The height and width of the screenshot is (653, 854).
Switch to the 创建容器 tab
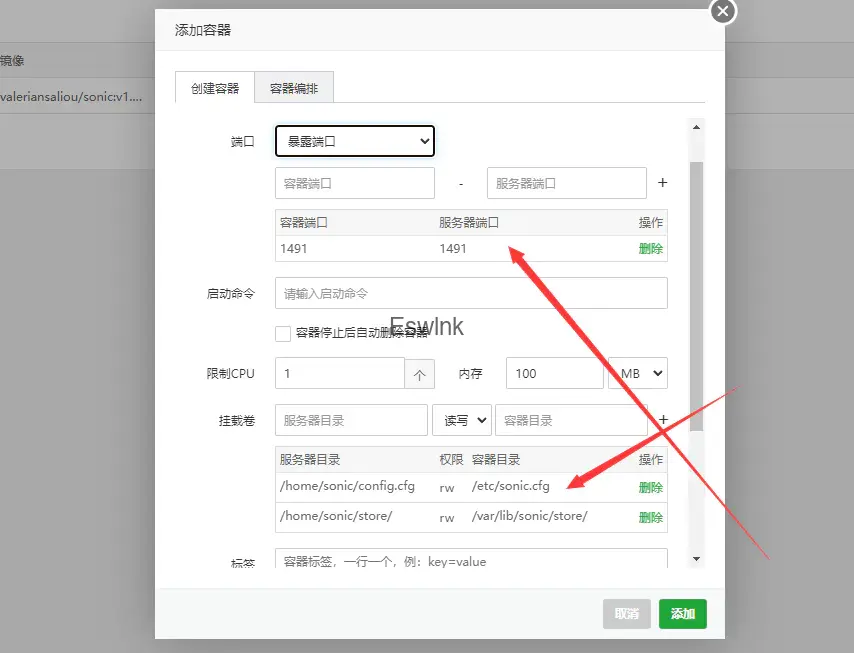pos(215,88)
